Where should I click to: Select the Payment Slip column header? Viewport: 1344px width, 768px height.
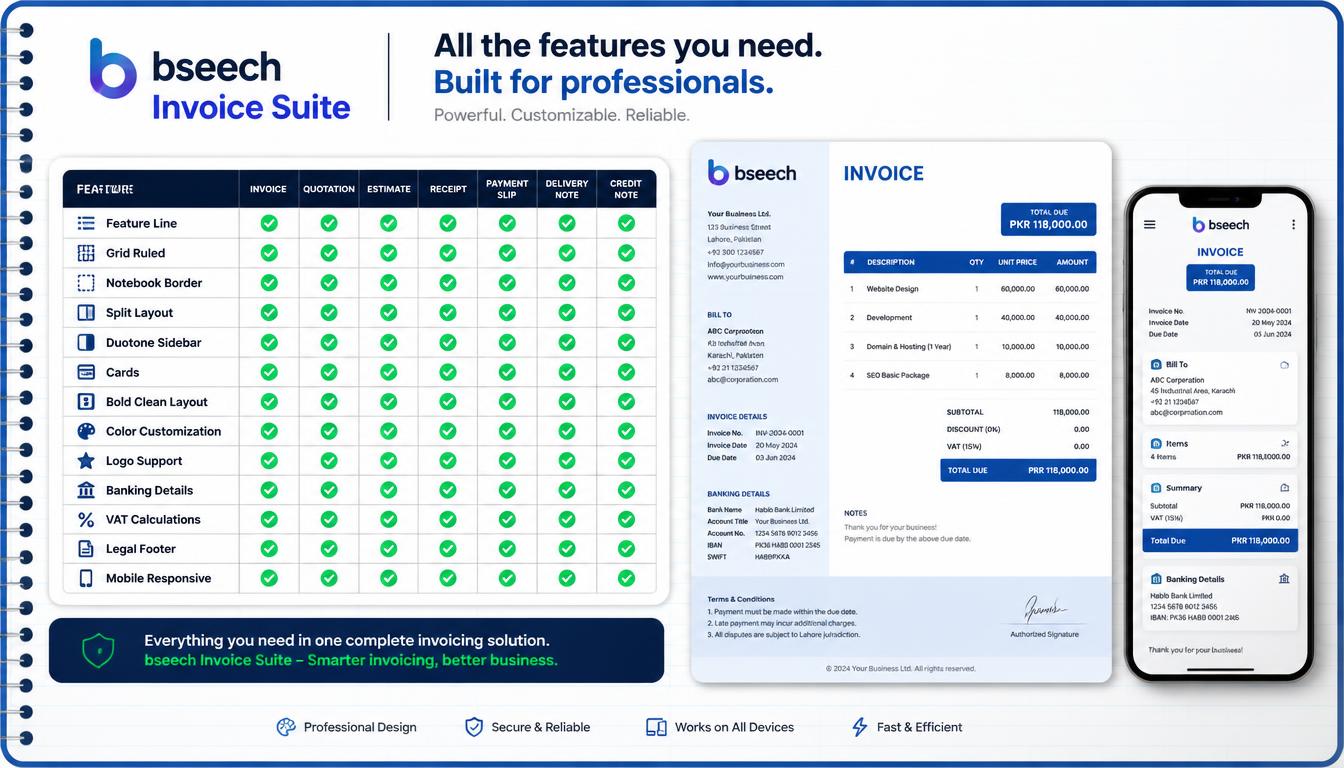(x=507, y=189)
